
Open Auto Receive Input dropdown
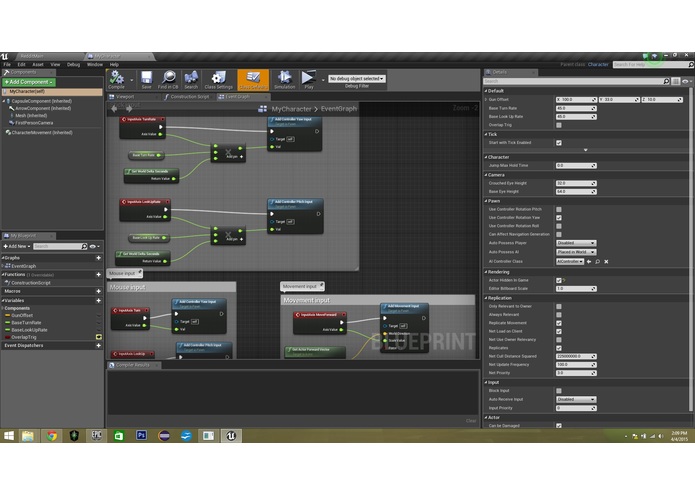pos(576,400)
